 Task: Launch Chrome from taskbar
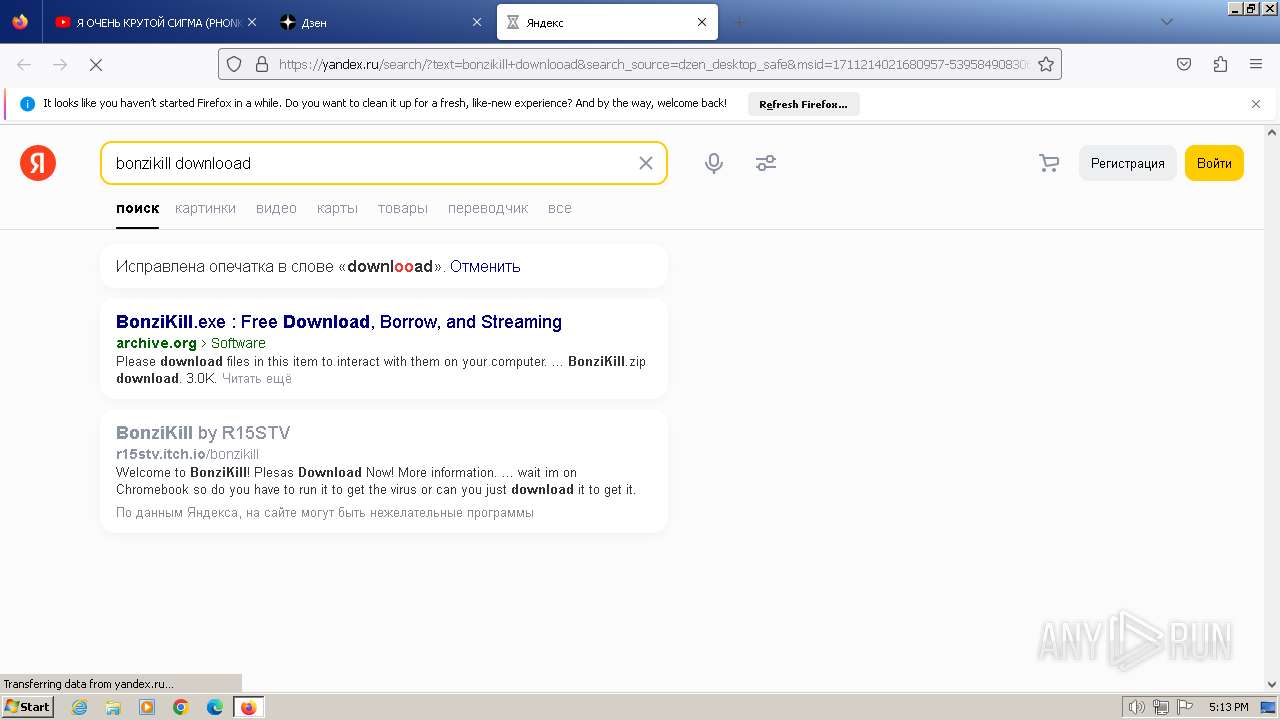pyautogui.click(x=181, y=707)
